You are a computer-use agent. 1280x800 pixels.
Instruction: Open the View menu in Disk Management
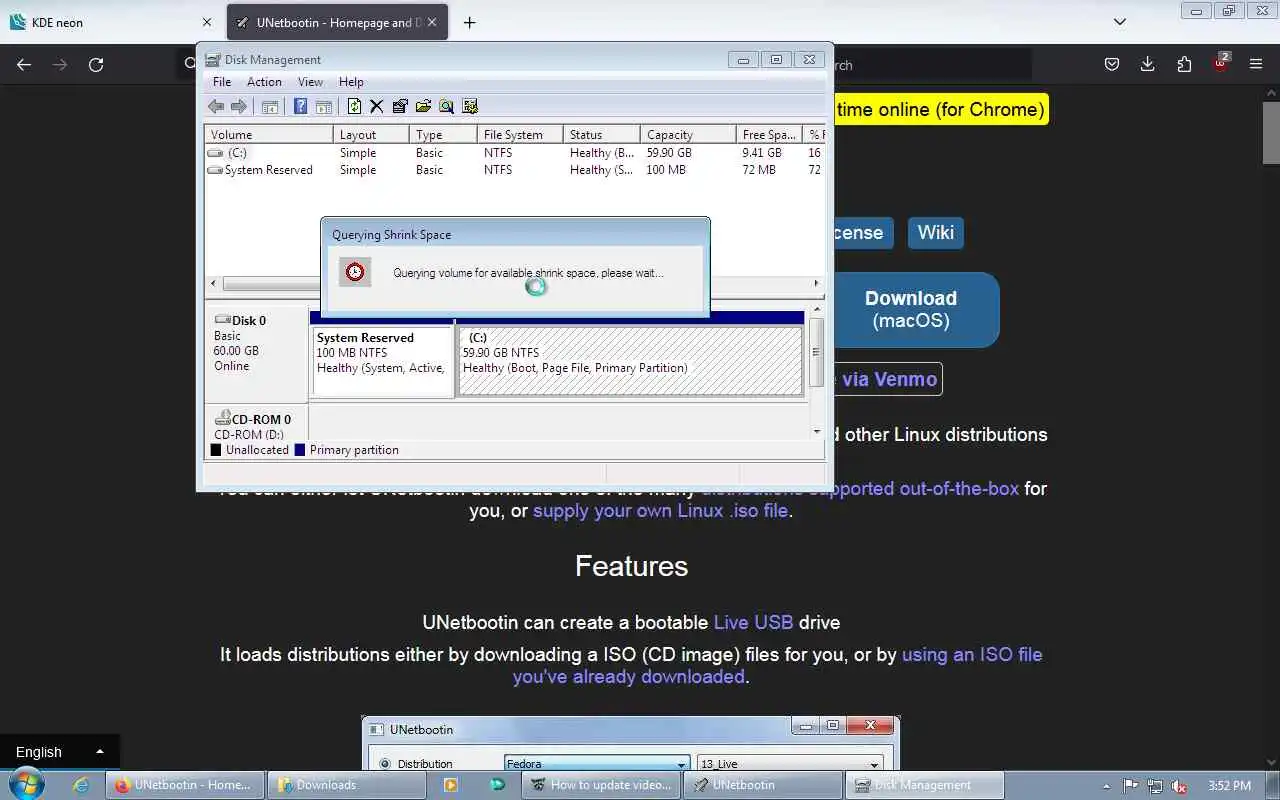(x=311, y=82)
